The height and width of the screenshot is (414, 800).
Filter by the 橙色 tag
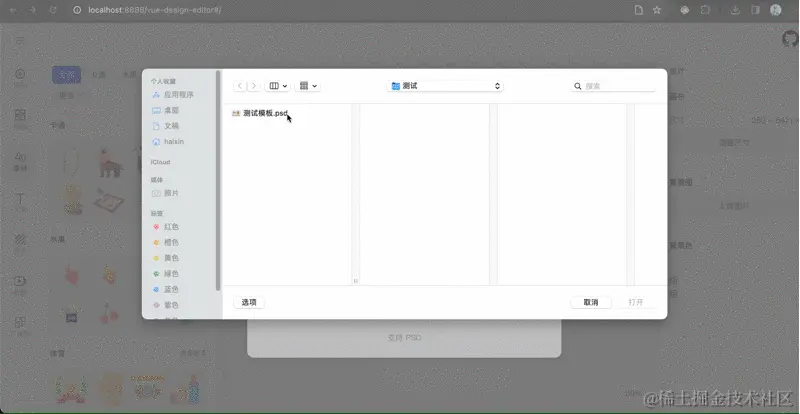point(166,242)
